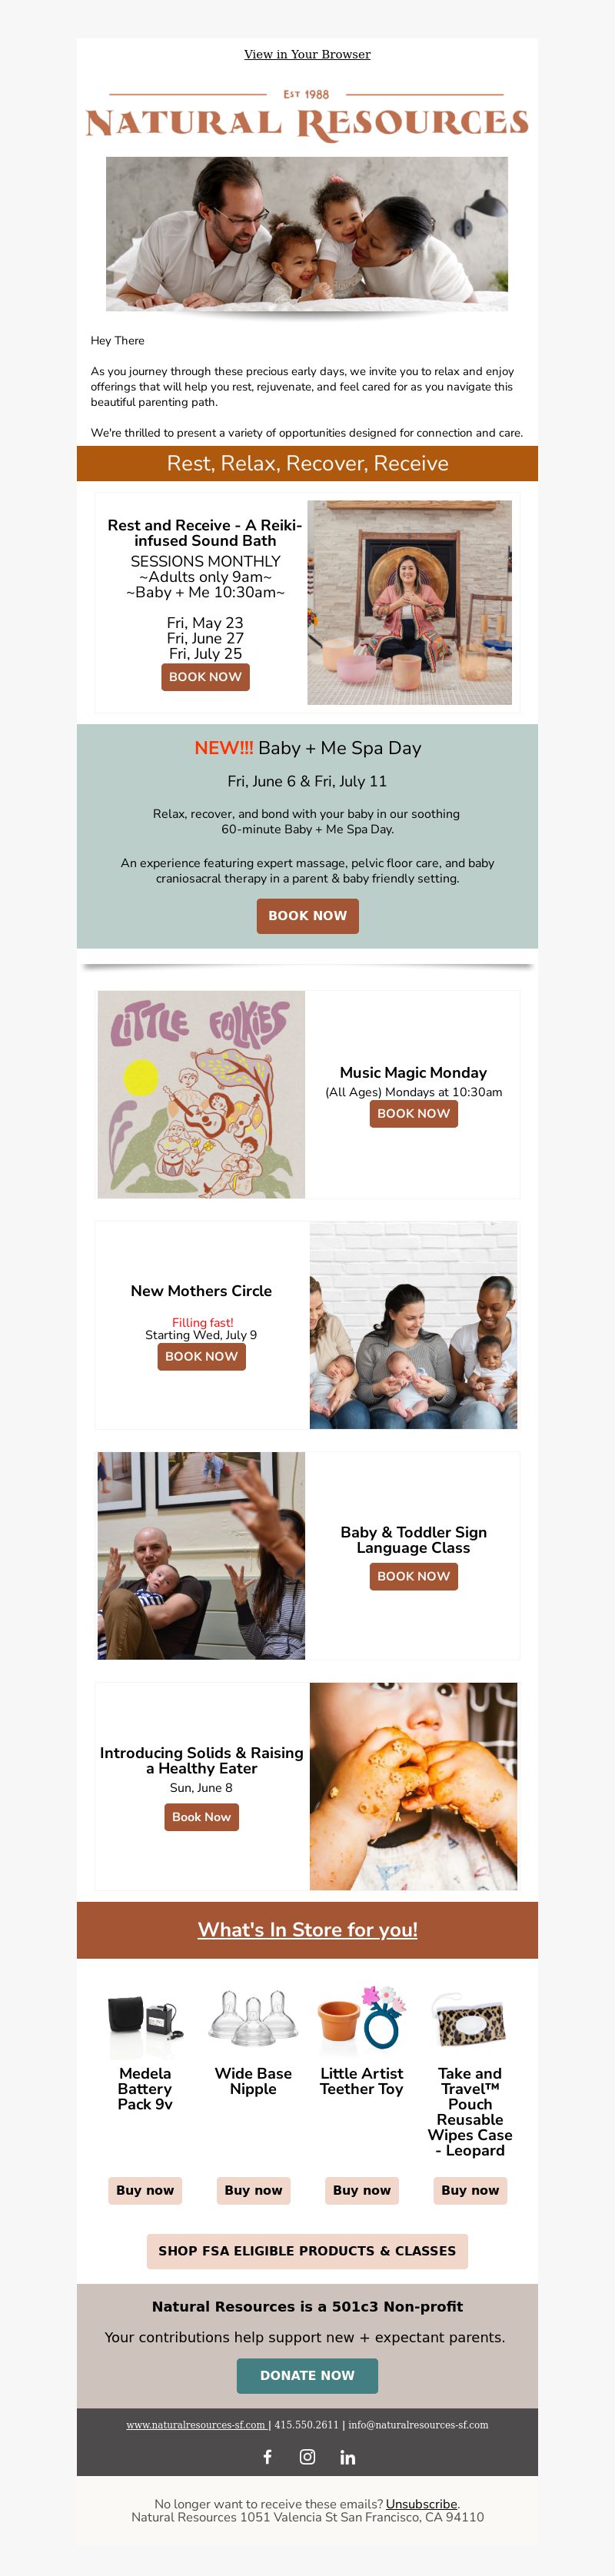This screenshot has width=615, height=2576.
Task: Open Wide Base Nipple product image
Action: pyautogui.click(x=253, y=2017)
